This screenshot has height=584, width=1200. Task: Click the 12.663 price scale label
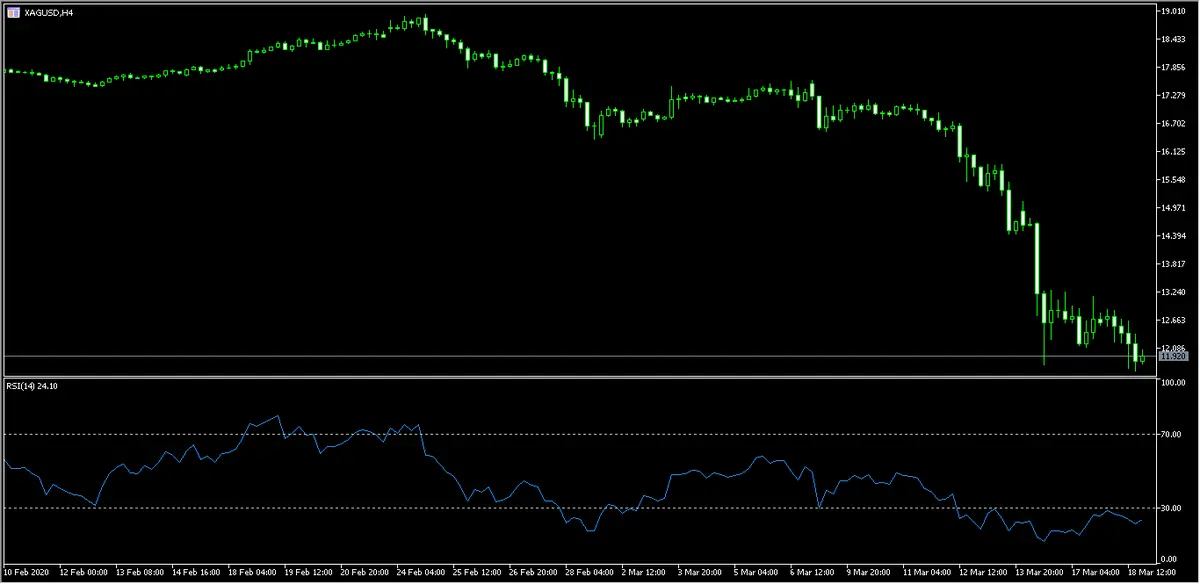point(1172,321)
